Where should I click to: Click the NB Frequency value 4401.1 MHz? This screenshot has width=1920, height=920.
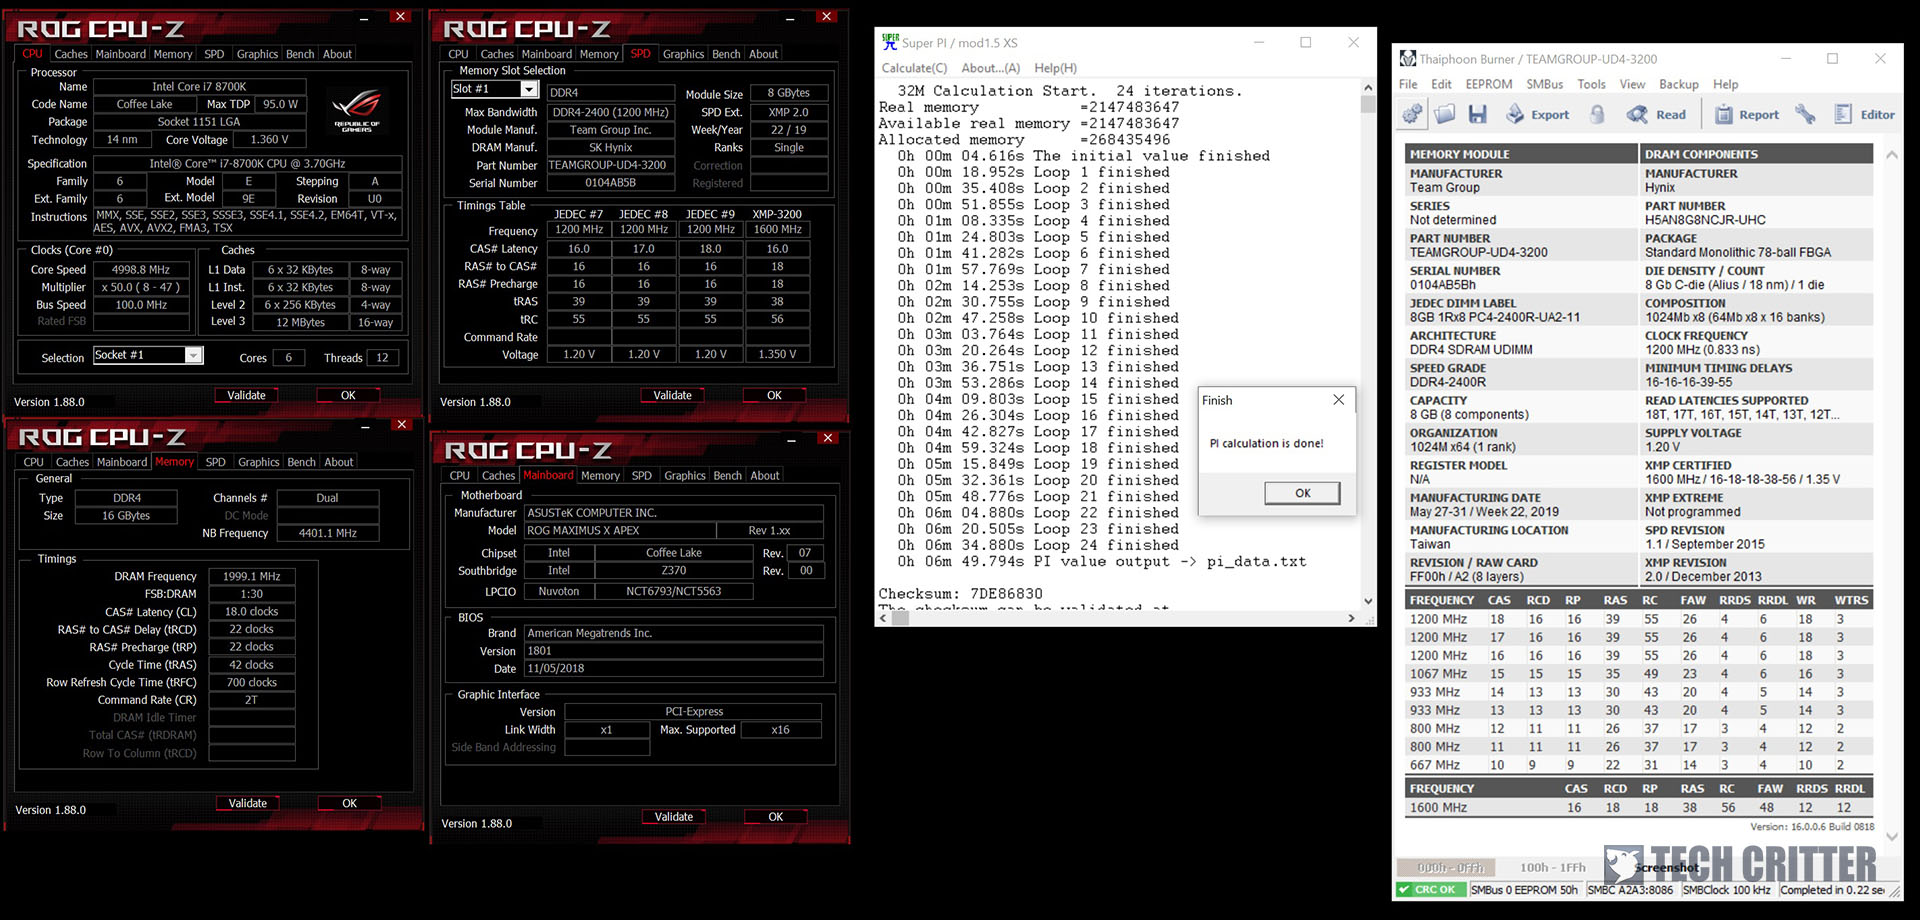327,533
